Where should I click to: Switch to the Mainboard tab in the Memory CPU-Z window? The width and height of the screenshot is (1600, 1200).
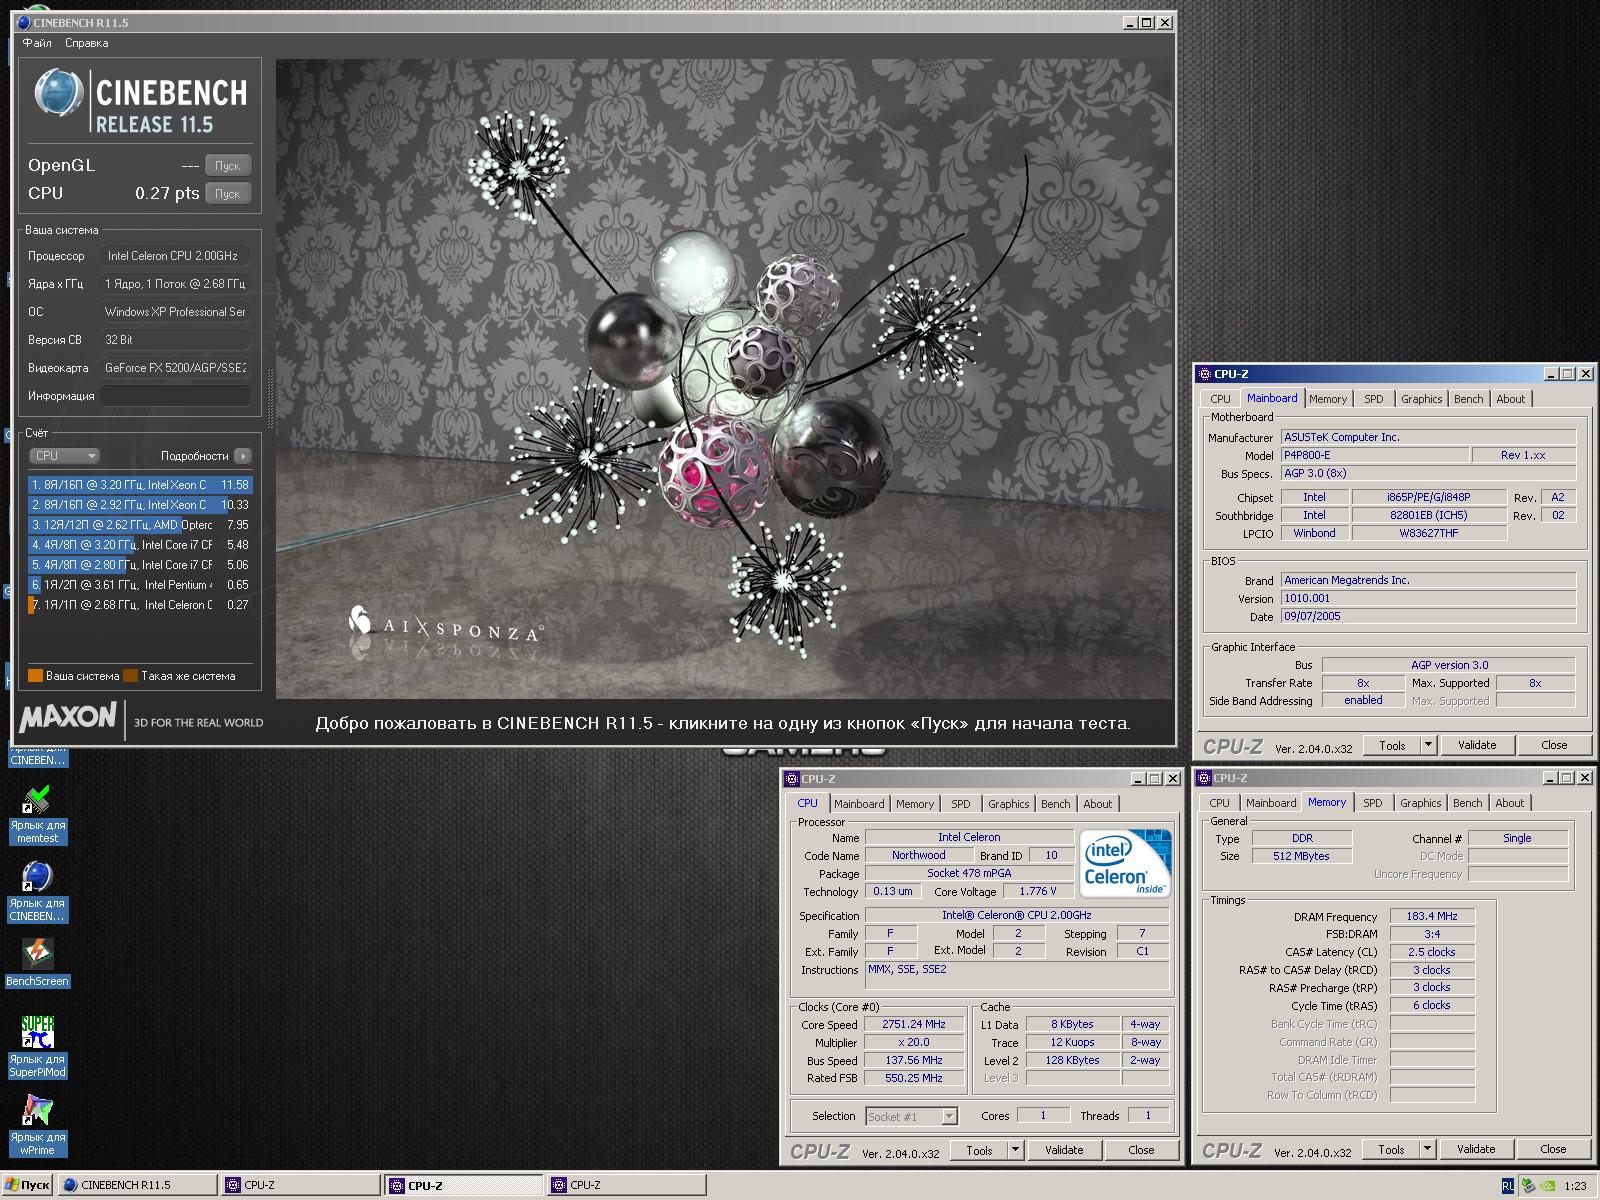[x=1270, y=803]
